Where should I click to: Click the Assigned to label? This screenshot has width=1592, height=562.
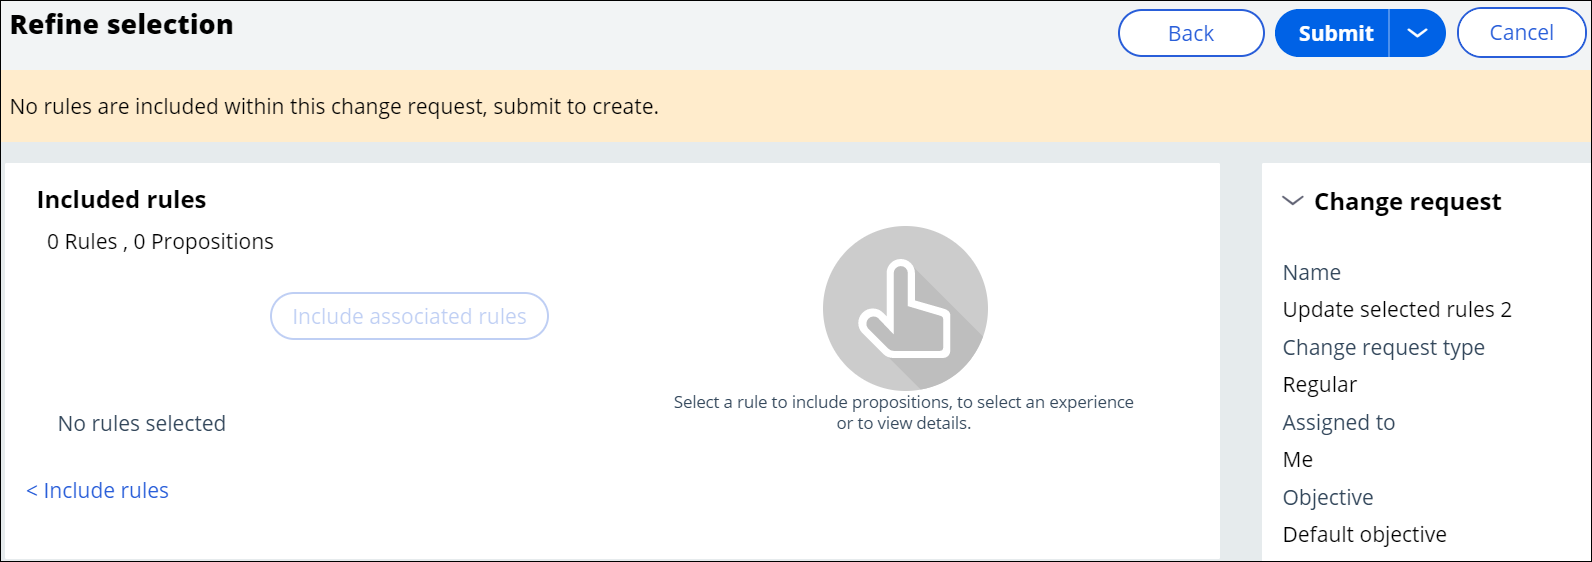(1338, 422)
